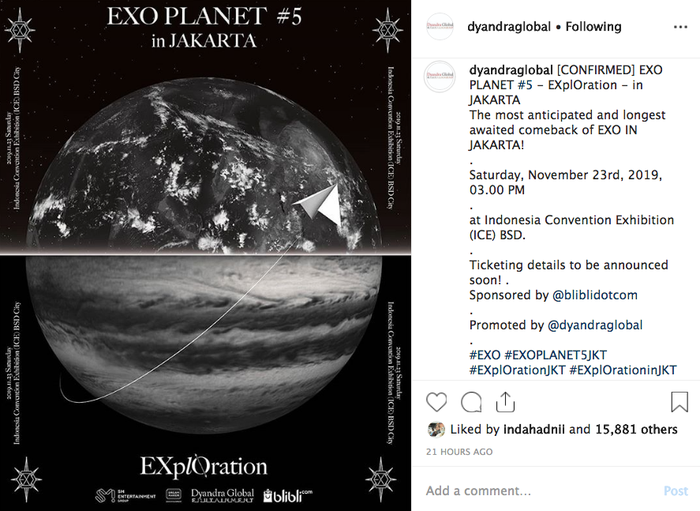The width and height of the screenshot is (700, 511).
Task: Open the #EXOPLANET5JKT hashtag
Action: click(555, 355)
